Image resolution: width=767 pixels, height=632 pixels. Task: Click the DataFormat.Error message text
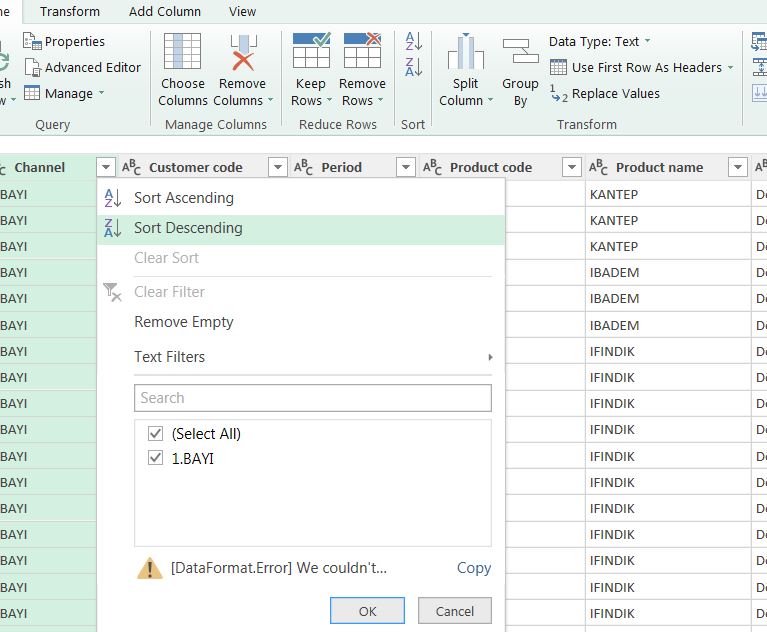[x=279, y=568]
